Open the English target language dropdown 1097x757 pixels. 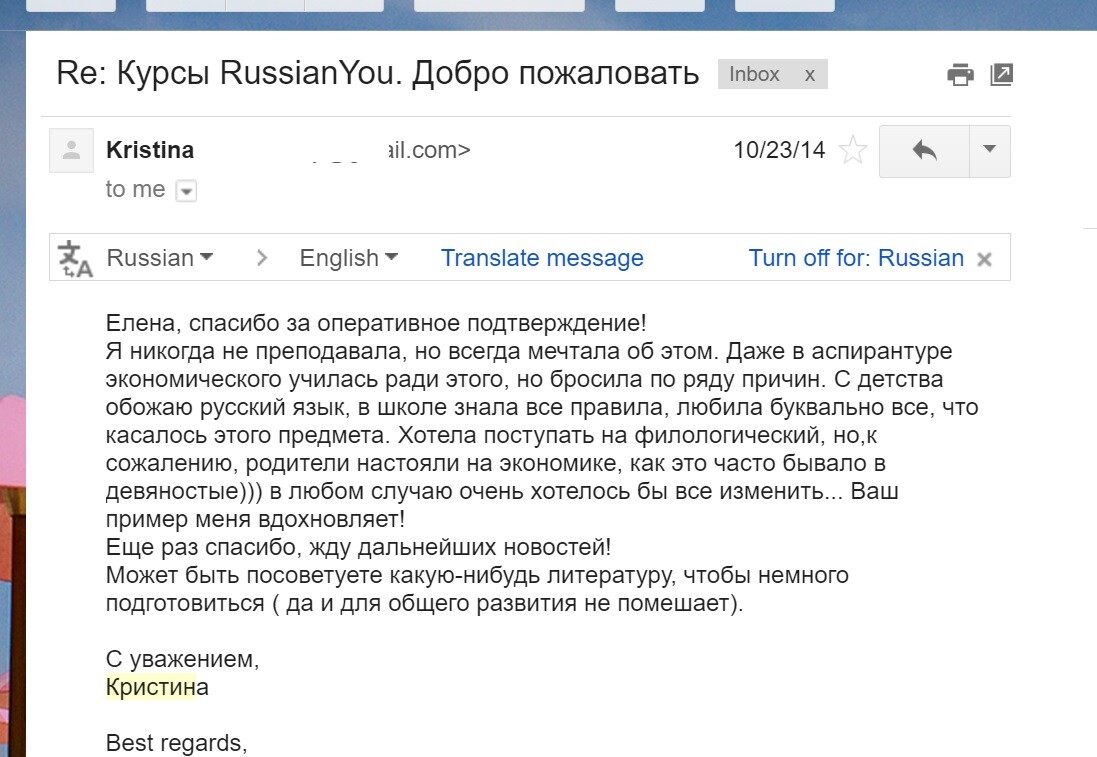tap(348, 257)
